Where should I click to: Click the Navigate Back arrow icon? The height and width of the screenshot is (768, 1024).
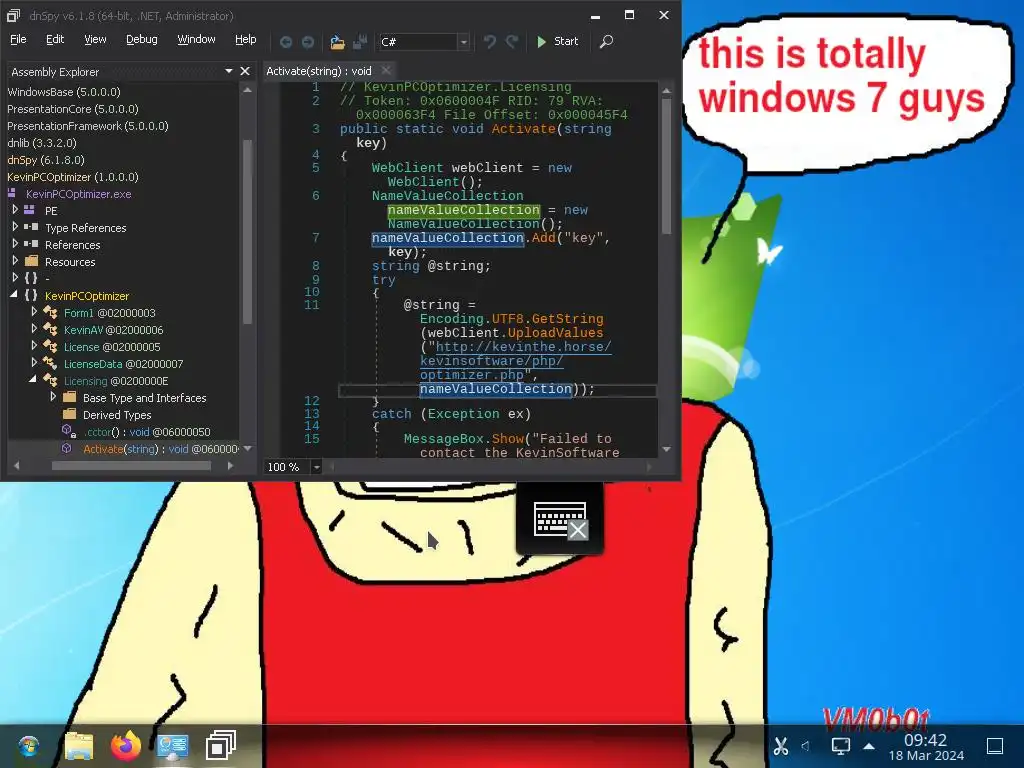click(x=285, y=42)
